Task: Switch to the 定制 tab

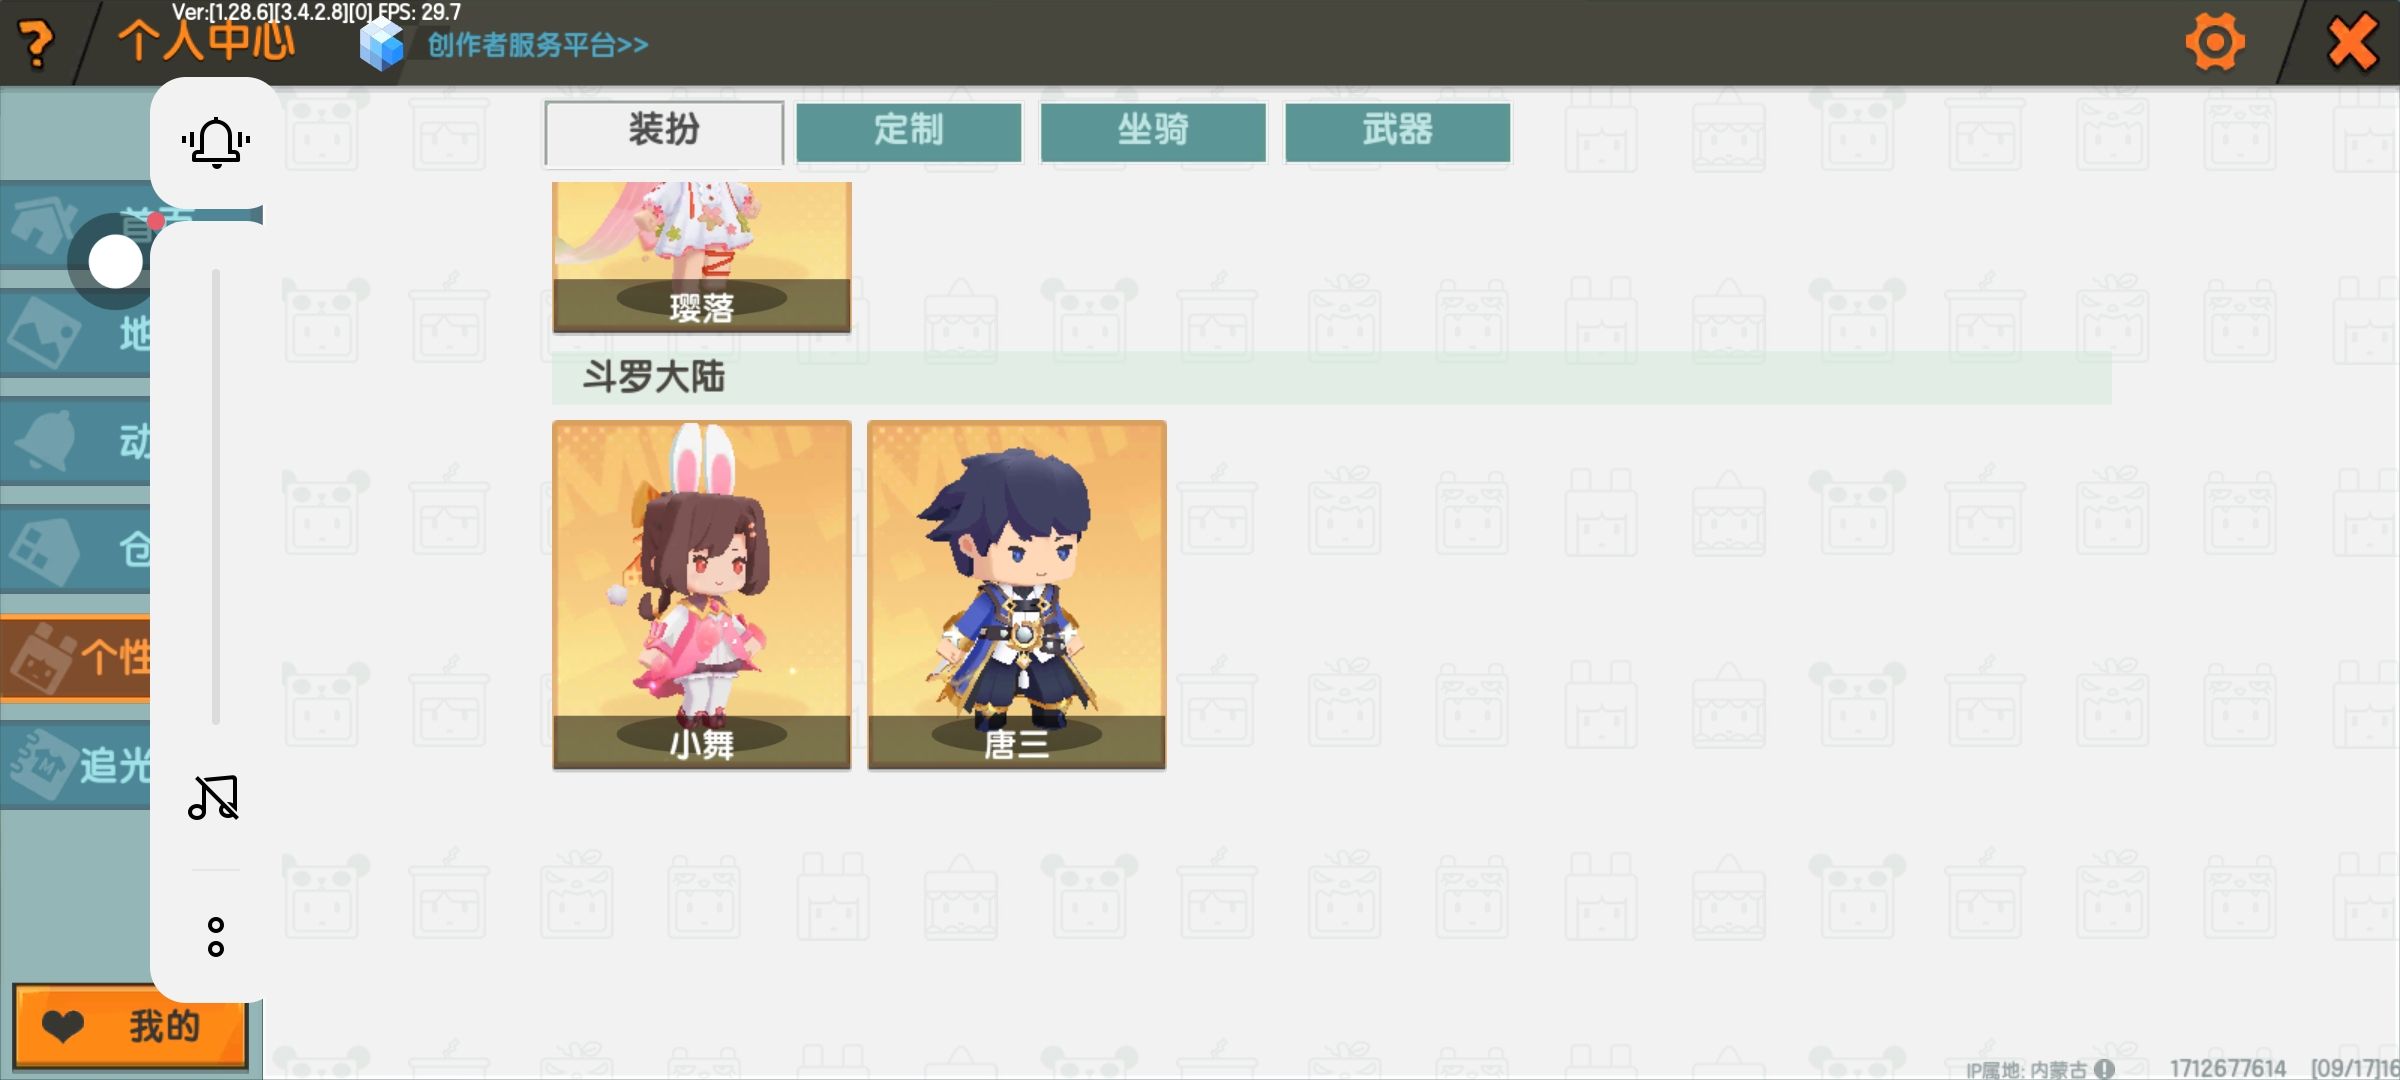Action: [x=909, y=131]
